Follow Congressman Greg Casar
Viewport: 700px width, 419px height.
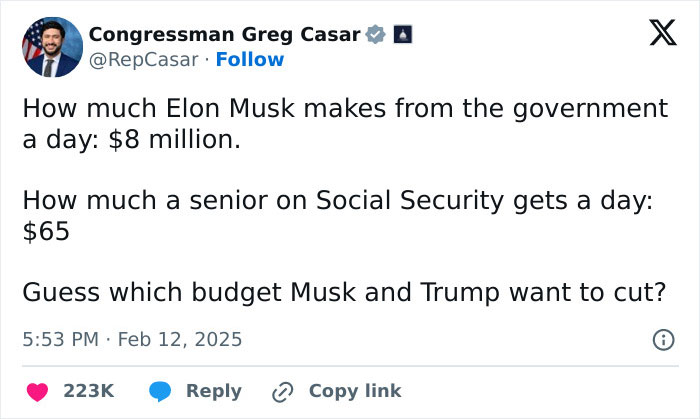coord(252,60)
